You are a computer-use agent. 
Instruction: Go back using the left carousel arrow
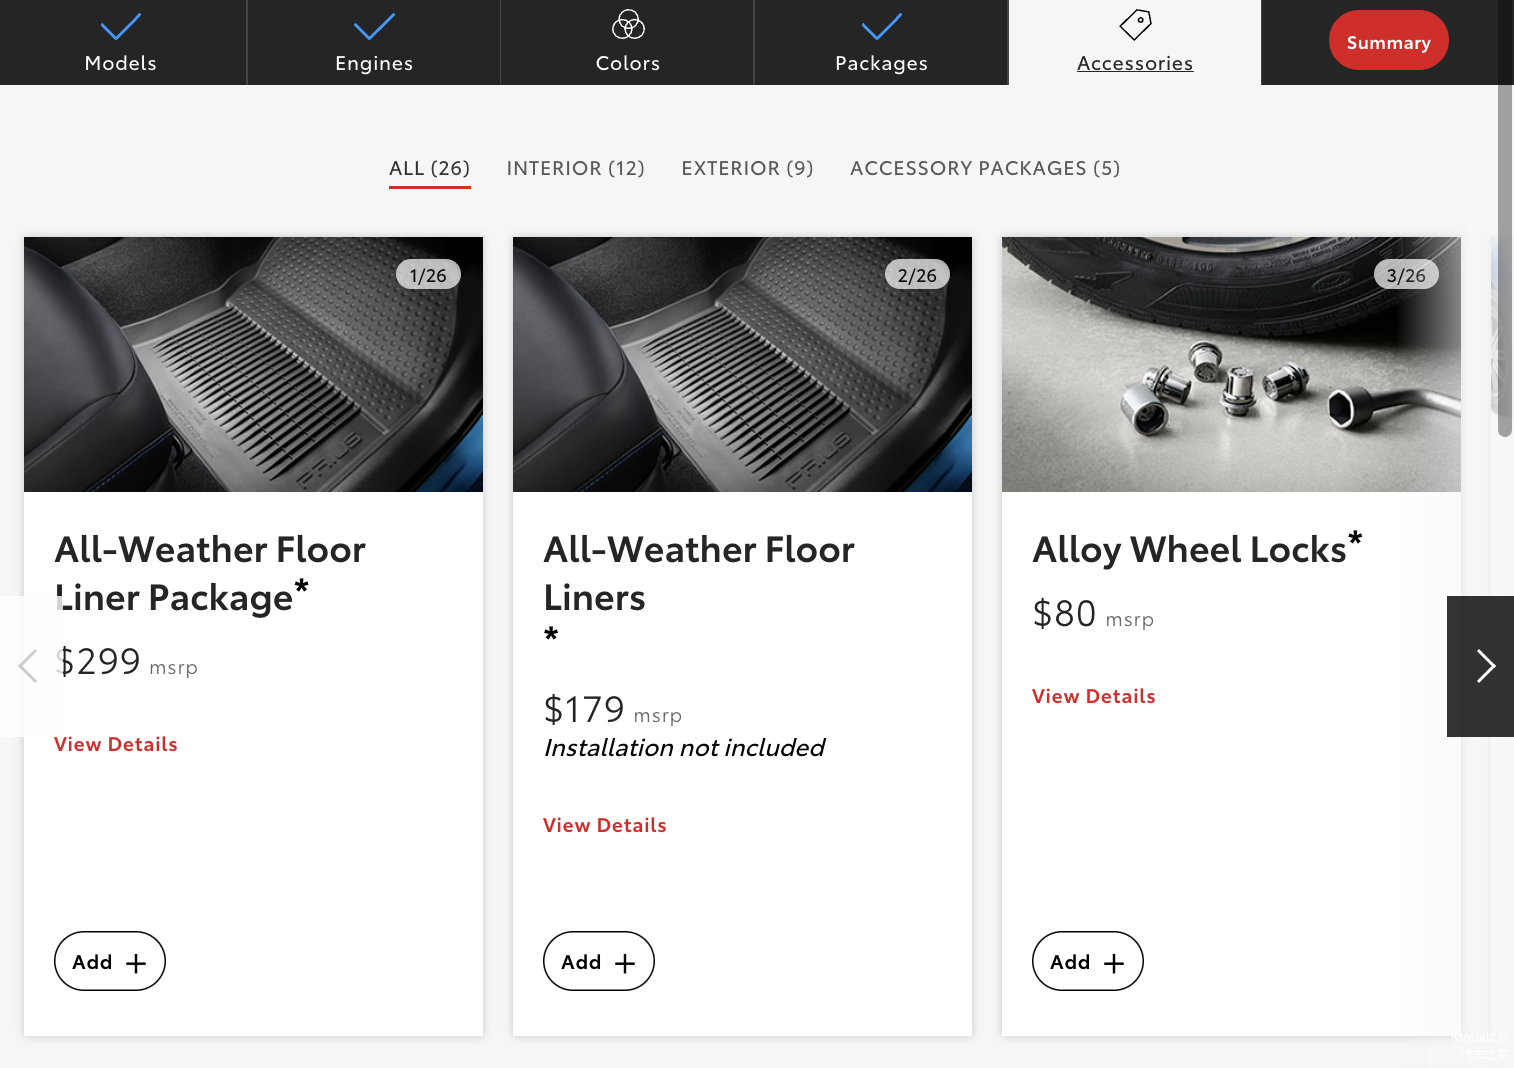(28, 666)
